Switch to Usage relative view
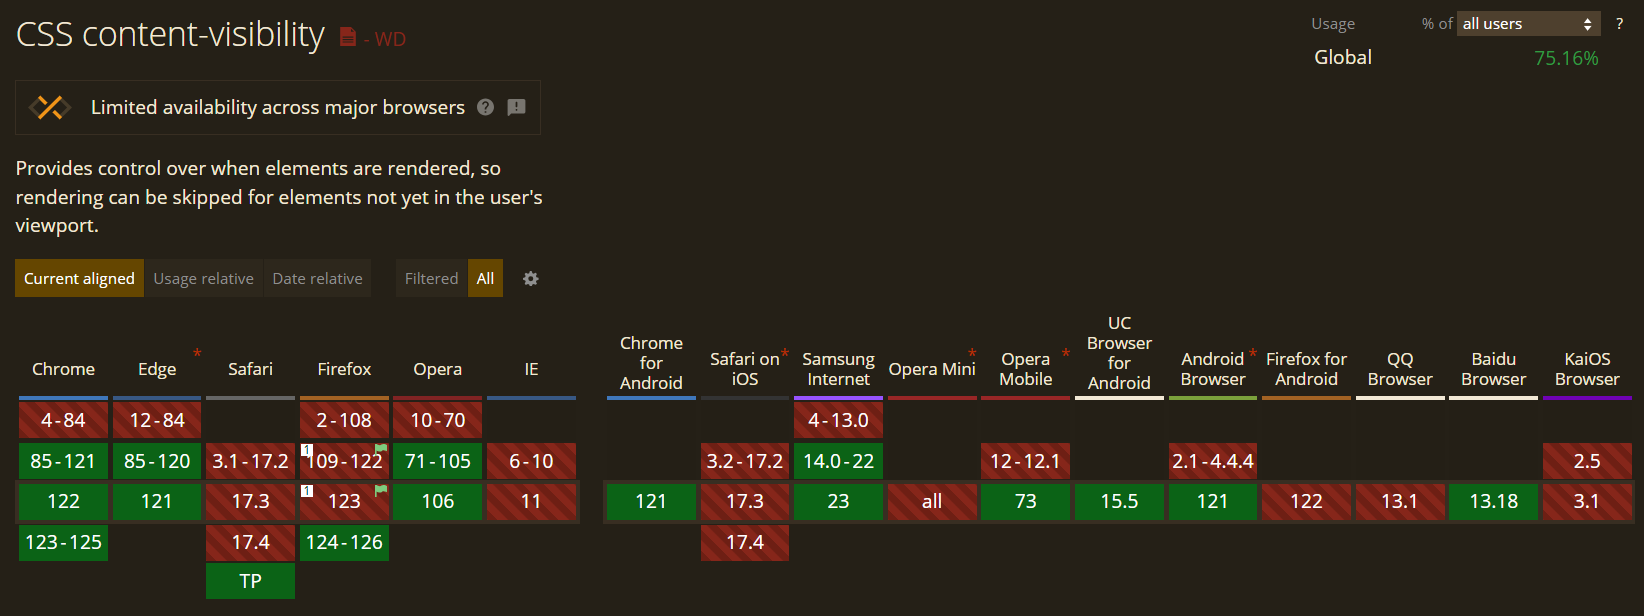 point(203,279)
